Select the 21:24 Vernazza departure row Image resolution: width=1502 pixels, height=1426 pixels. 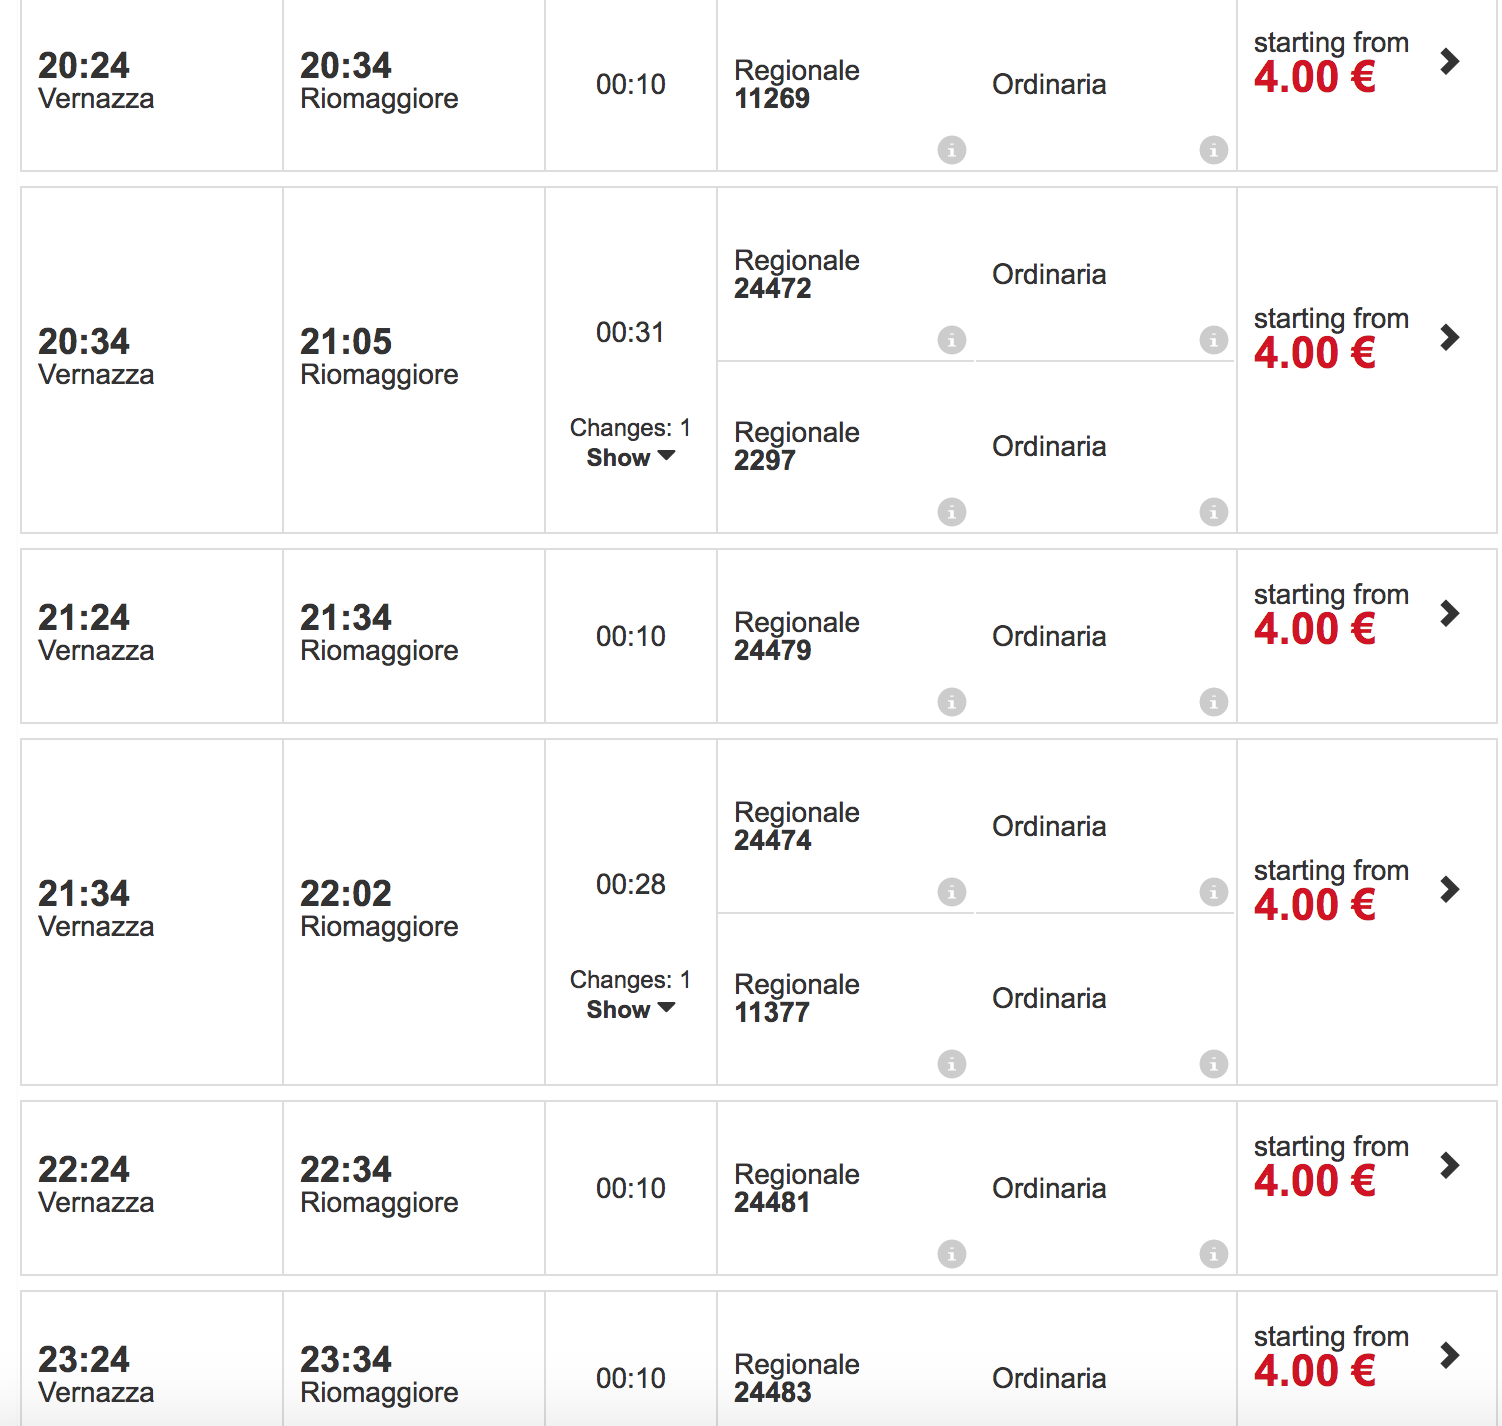758,636
